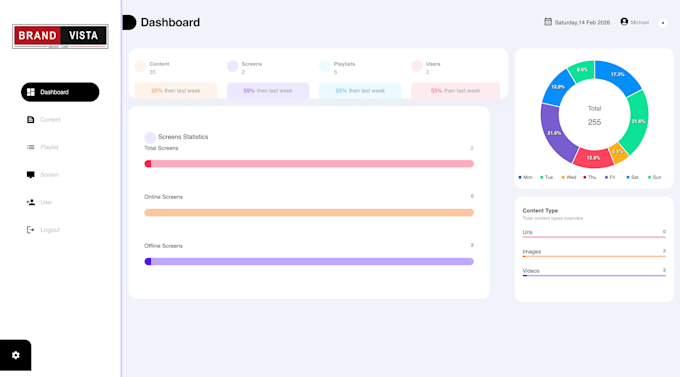This screenshot has width=680, height=377.
Task: Toggle the Sun legend entry
Action: (x=654, y=177)
